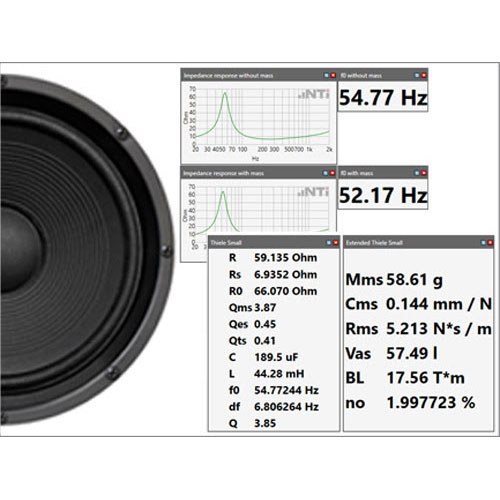Click blue options icon on f0 with mass panel
This screenshot has width=500, height=500.
click(417, 173)
